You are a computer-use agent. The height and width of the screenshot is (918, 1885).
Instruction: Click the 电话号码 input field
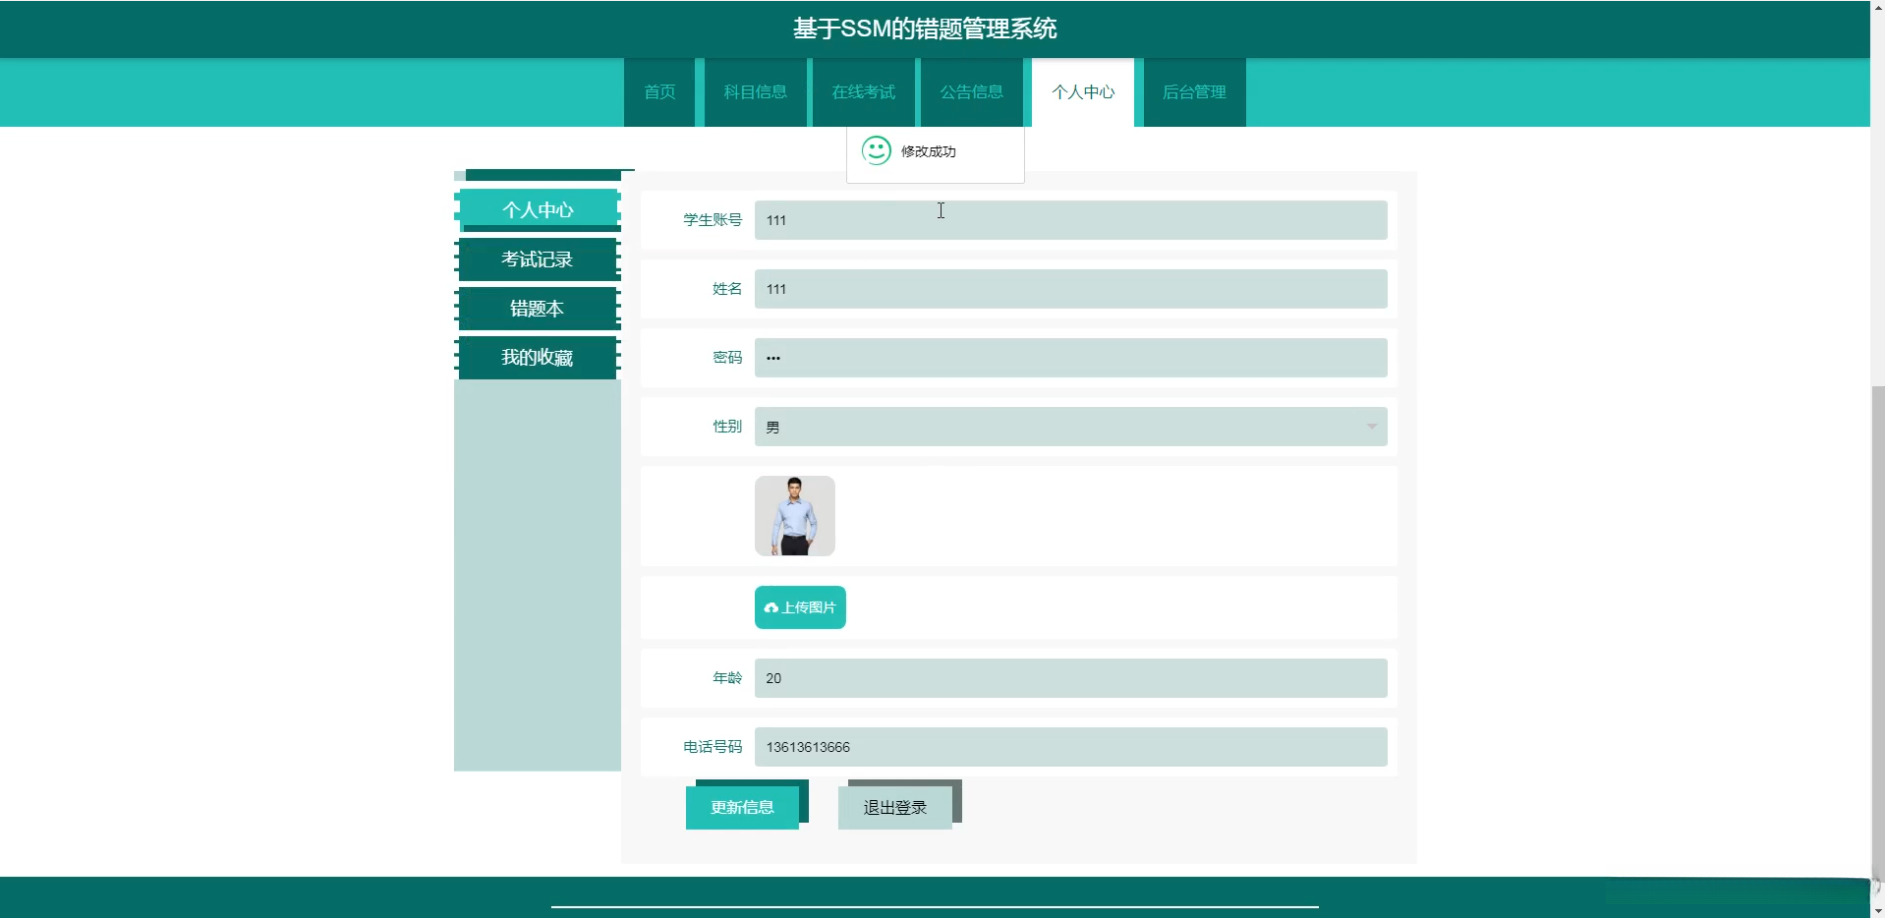point(1071,747)
